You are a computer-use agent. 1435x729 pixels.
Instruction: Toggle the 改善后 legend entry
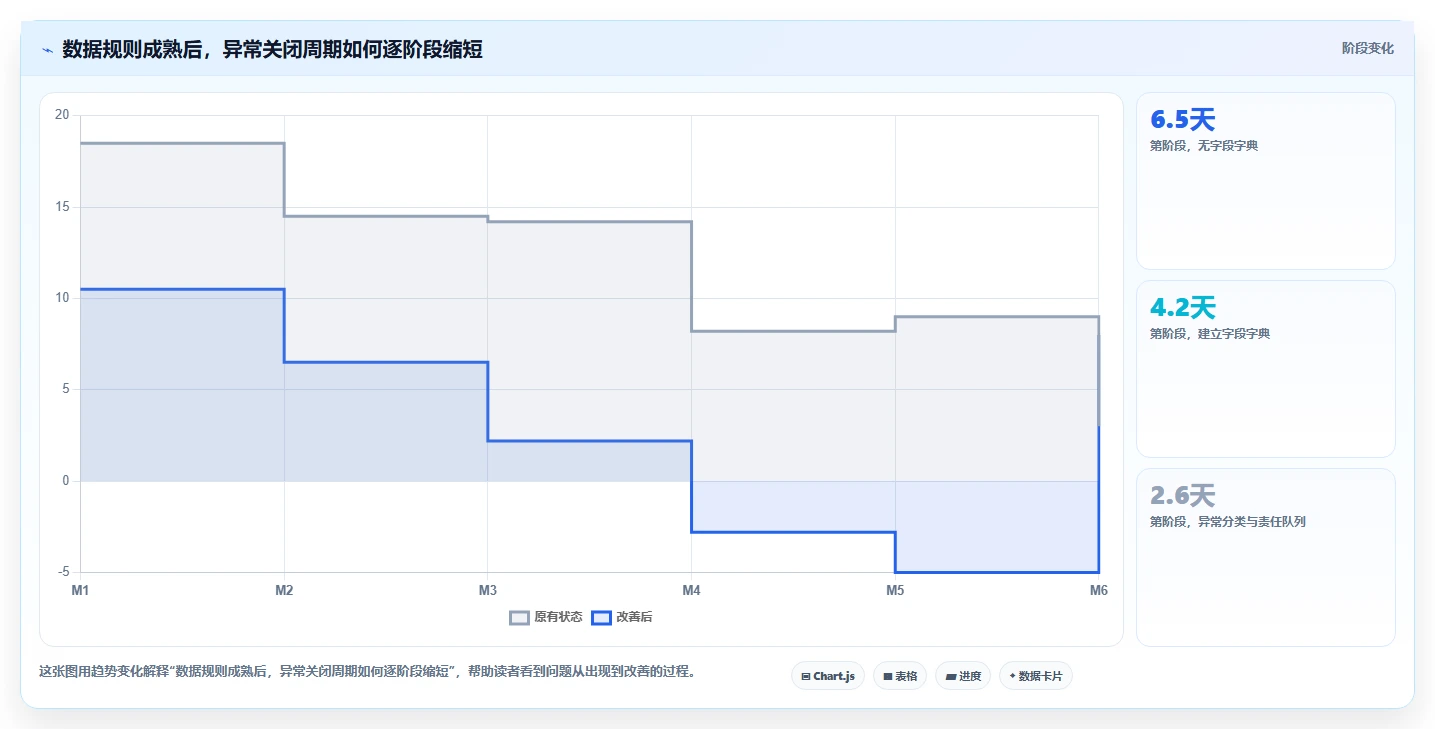[622, 617]
